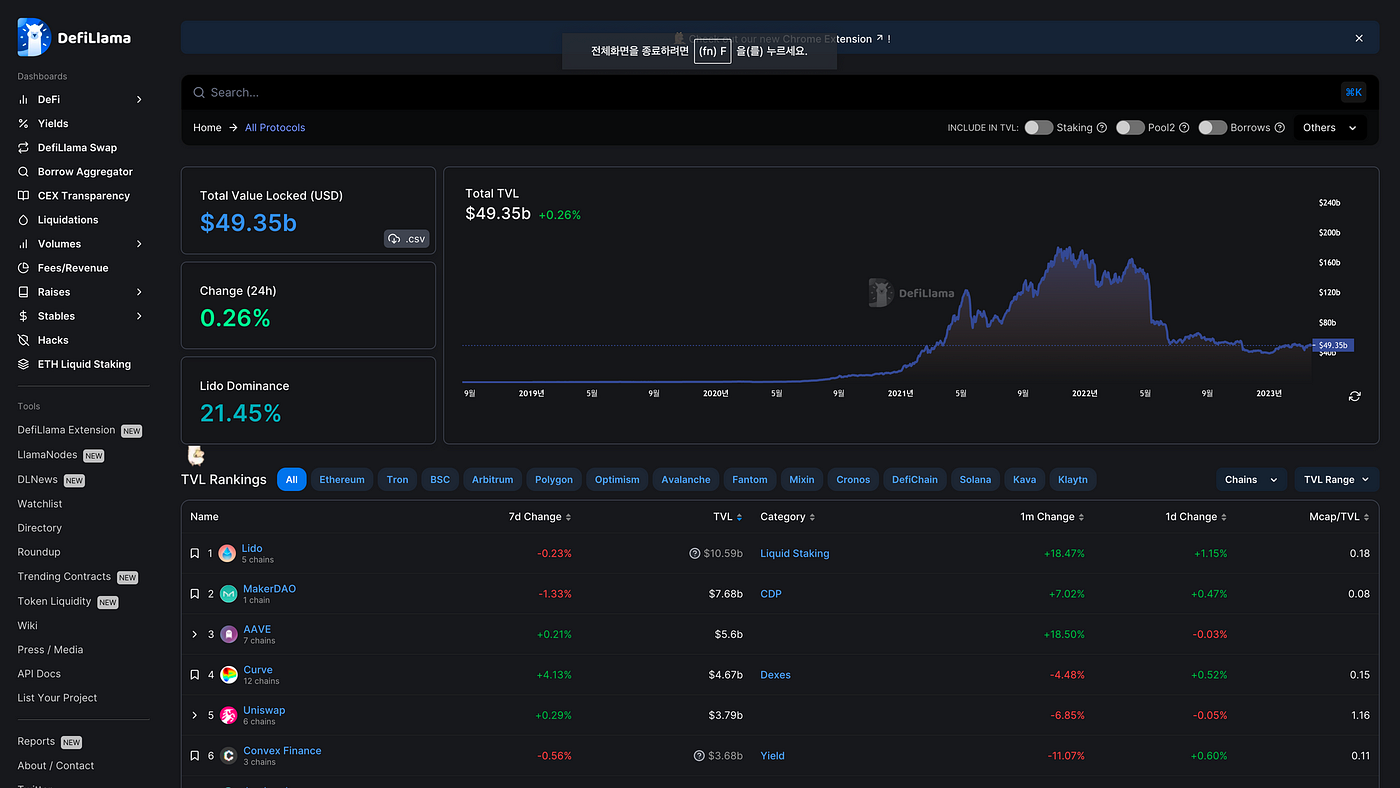Click the AAVE token logo

tap(229, 634)
